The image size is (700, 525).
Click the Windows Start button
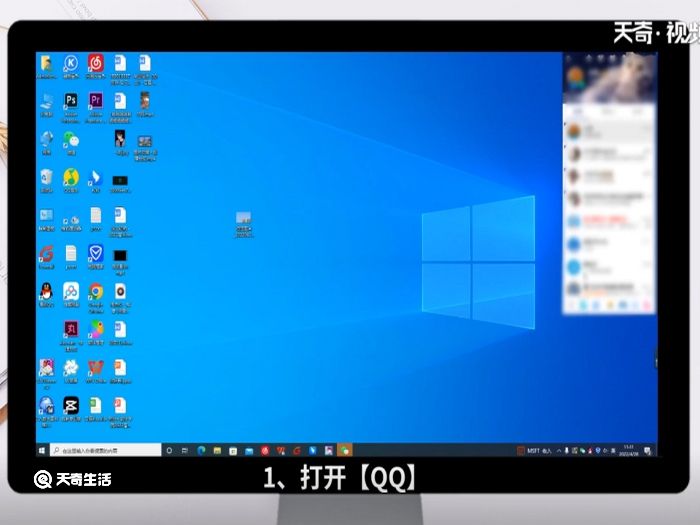point(42,450)
